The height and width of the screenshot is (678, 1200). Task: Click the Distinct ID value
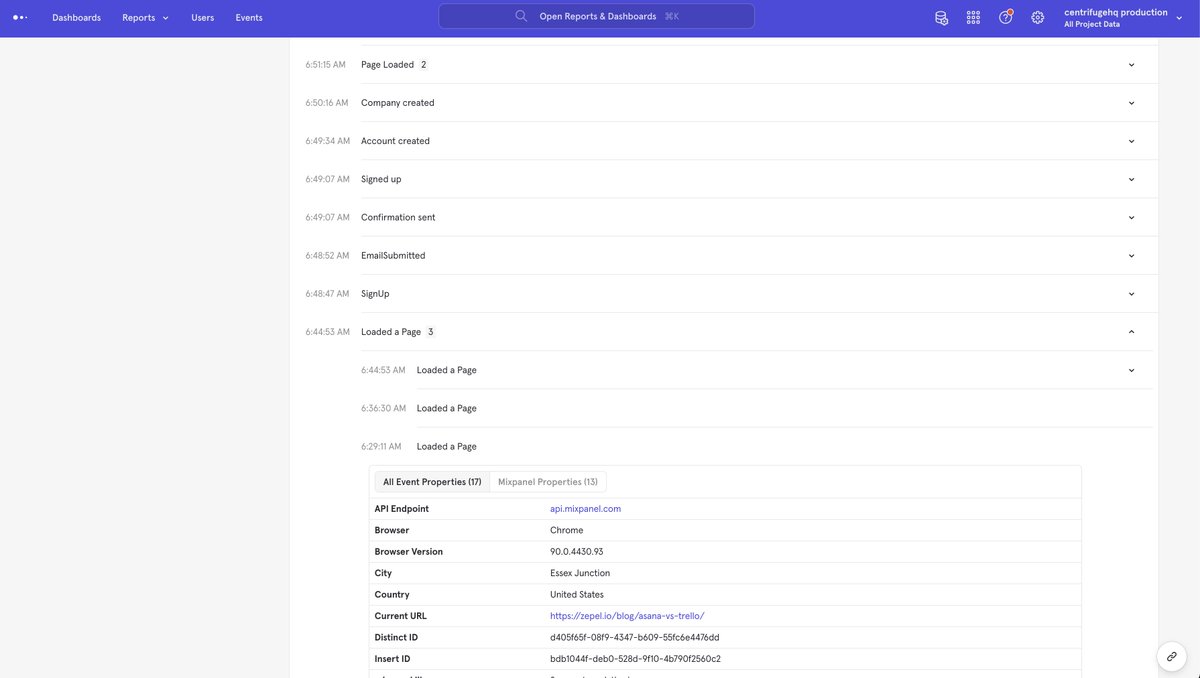(635, 638)
